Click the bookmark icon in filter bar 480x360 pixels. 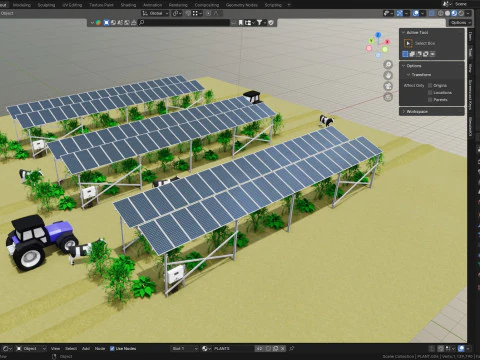tap(240, 23)
